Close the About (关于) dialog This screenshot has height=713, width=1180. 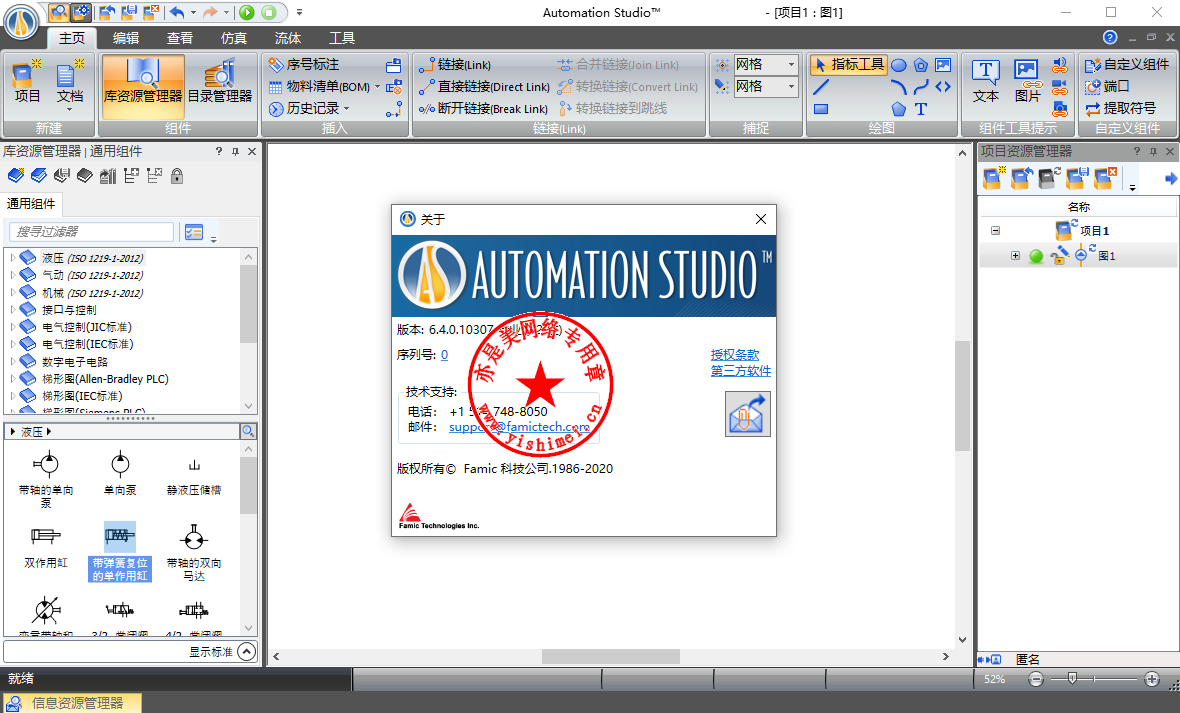pos(761,219)
